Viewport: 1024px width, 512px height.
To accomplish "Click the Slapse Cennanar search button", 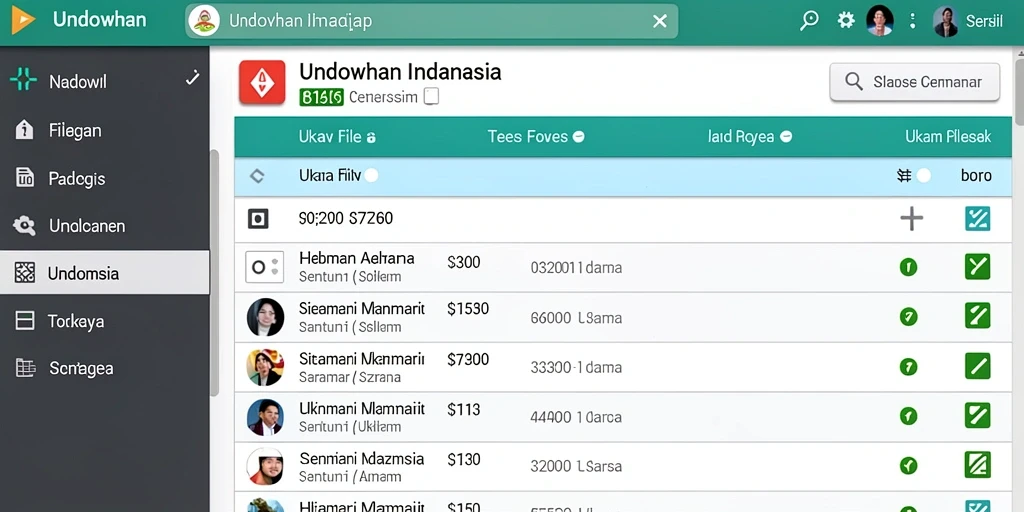I will (x=914, y=82).
